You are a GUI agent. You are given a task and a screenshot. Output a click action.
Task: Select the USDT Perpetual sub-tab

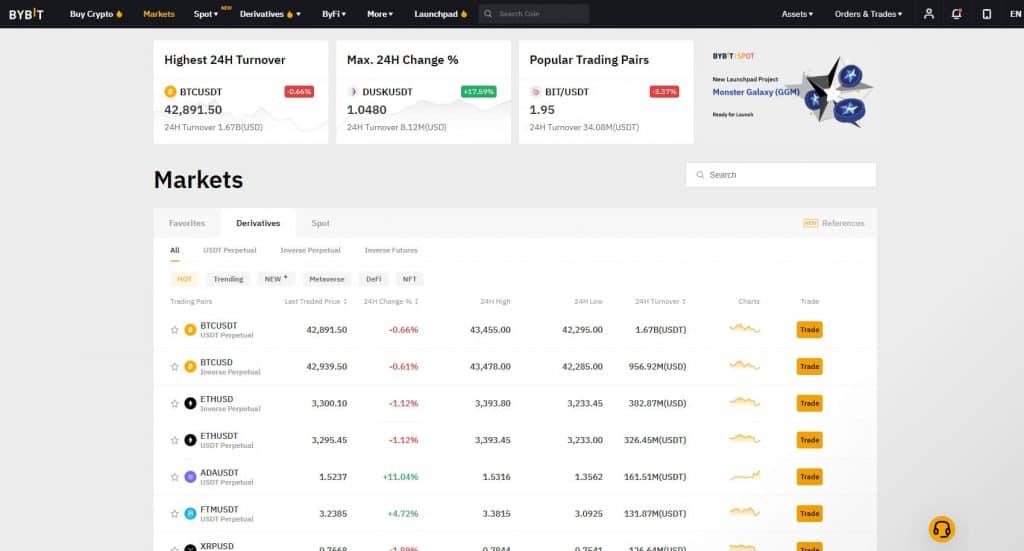pyautogui.click(x=229, y=250)
